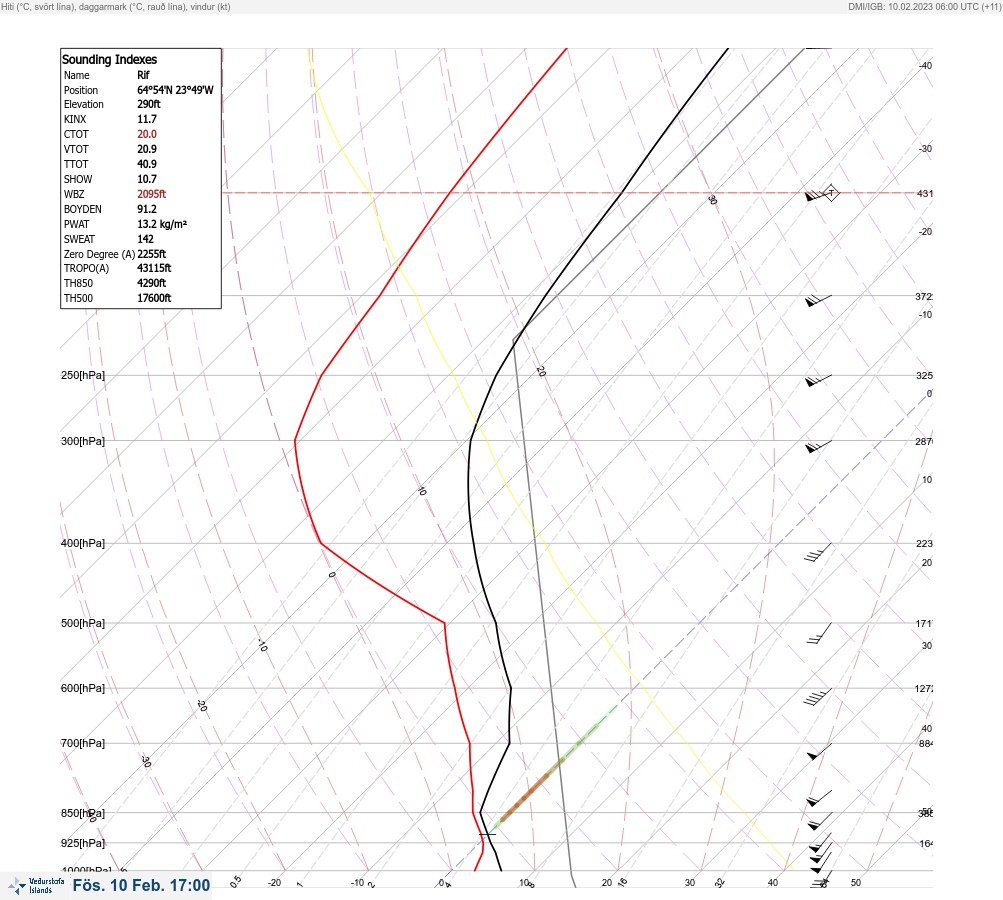Click the -40 label on the right axis
This screenshot has width=1003, height=900.
coord(926,65)
